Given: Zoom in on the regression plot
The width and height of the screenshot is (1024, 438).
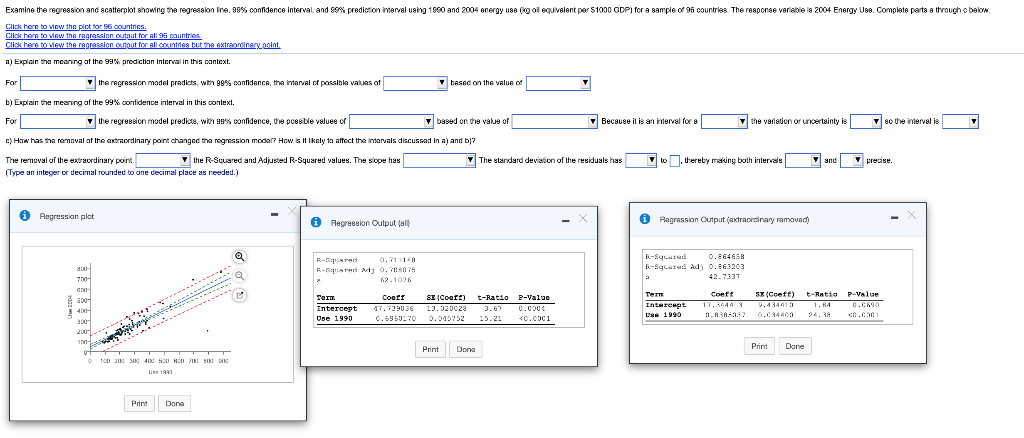Looking at the screenshot, I should coord(240,256).
